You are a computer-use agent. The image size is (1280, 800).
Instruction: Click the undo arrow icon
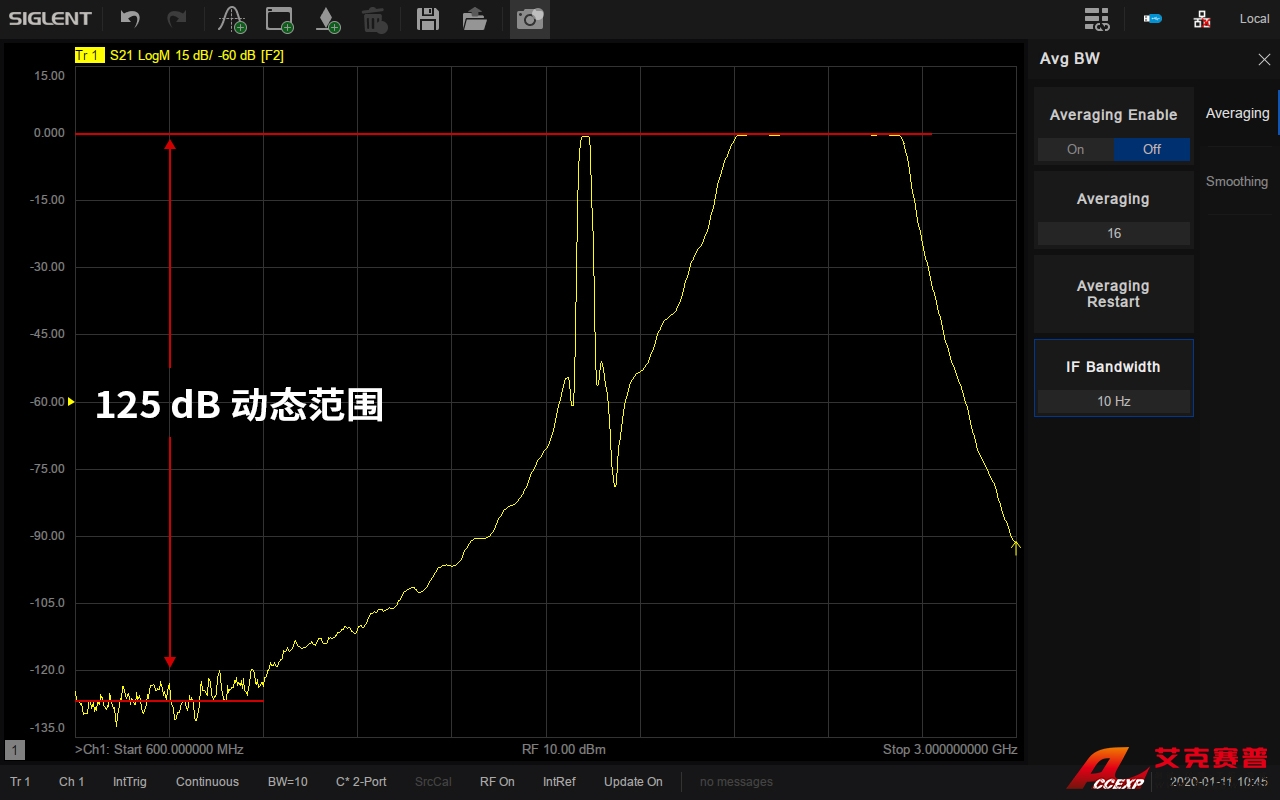[130, 19]
